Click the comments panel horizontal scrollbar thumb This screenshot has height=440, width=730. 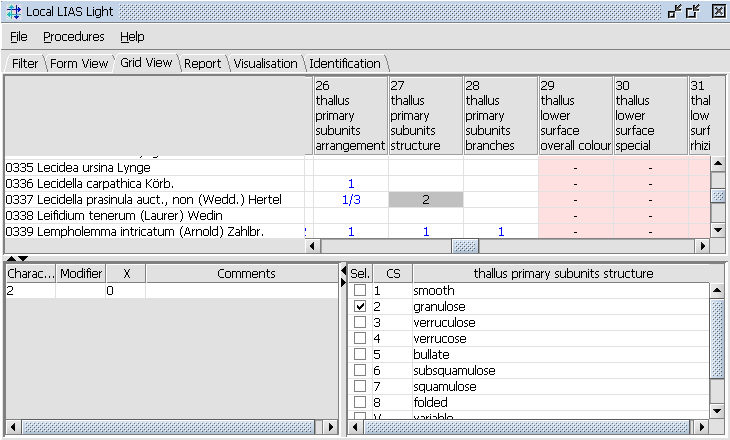(x=169, y=426)
